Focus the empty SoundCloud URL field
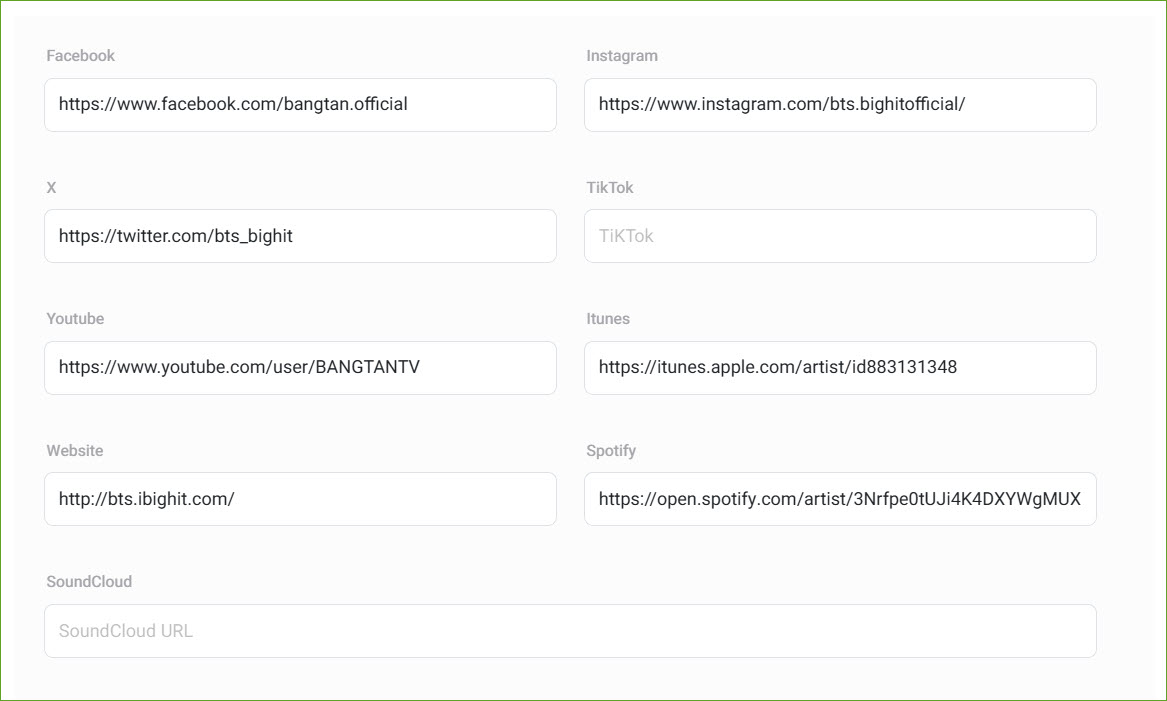The height and width of the screenshot is (701, 1167). (x=570, y=631)
